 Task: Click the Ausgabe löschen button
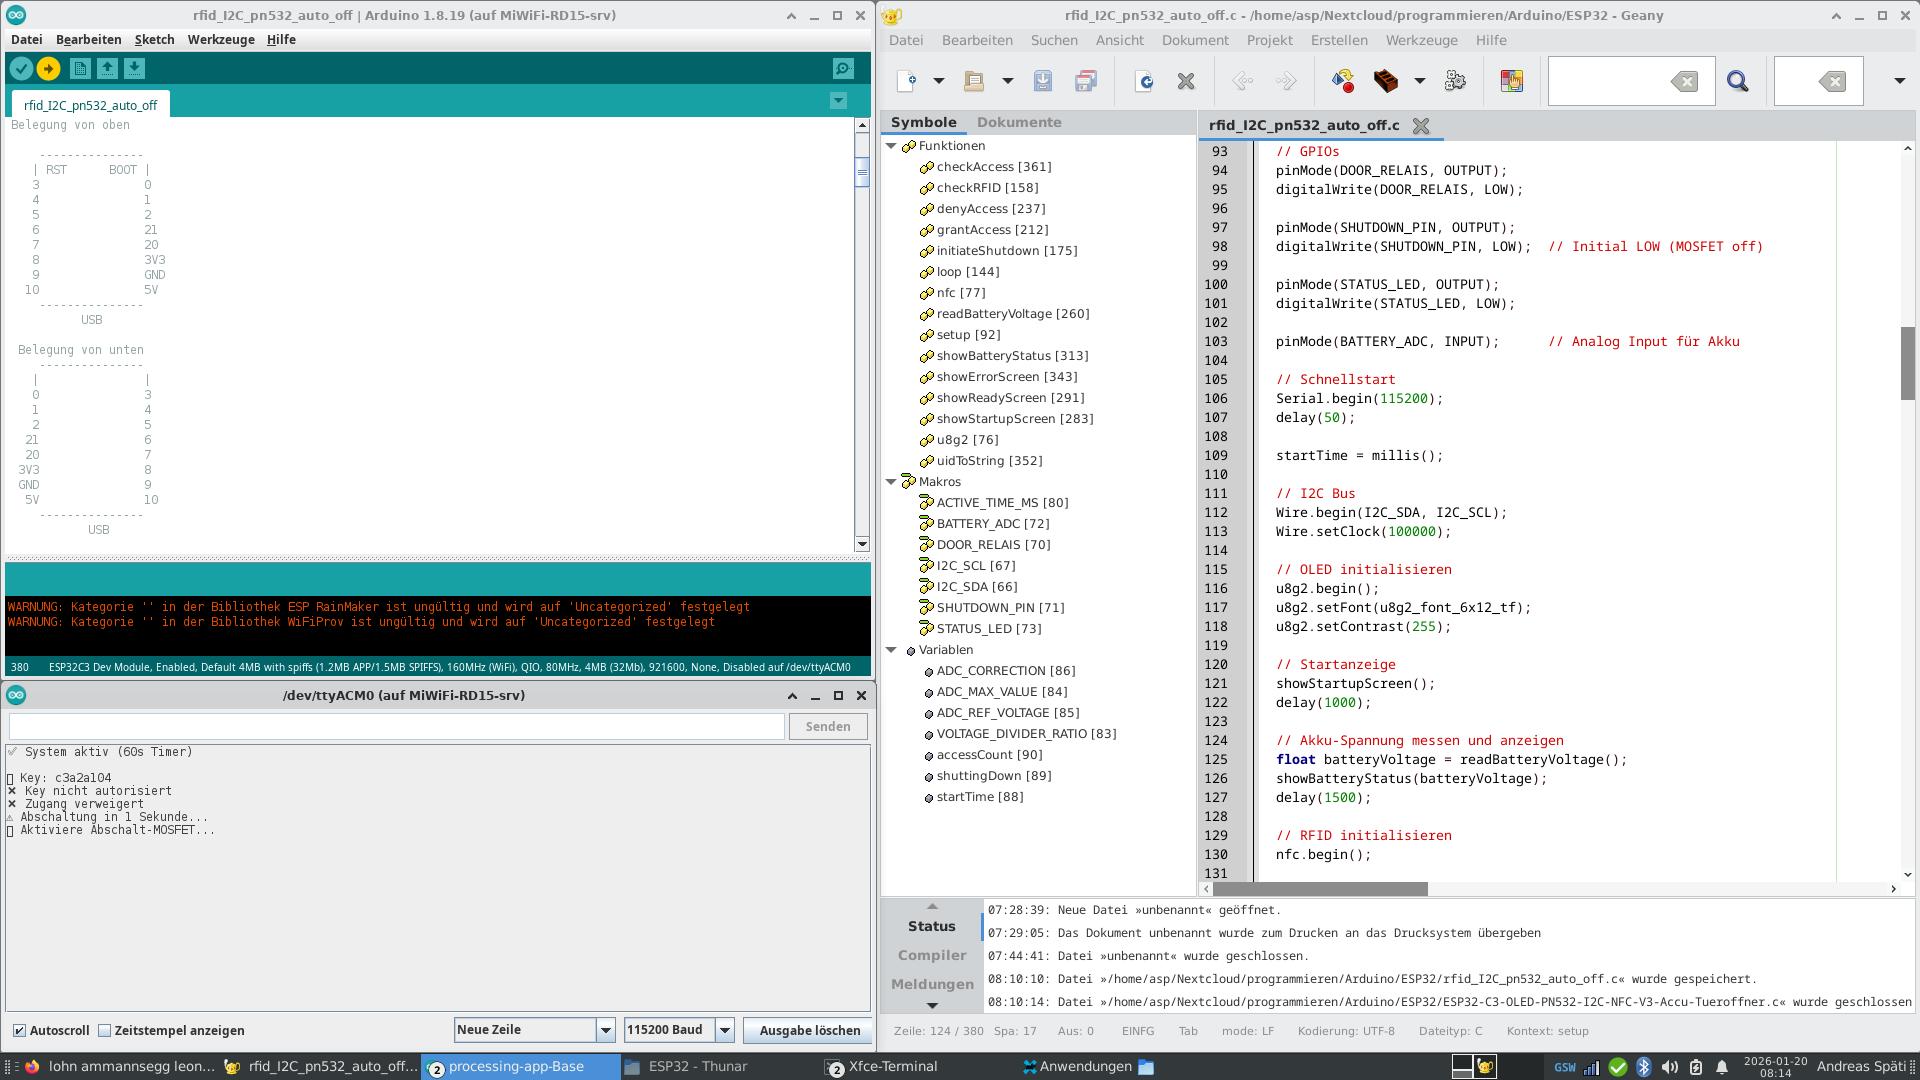808,1030
